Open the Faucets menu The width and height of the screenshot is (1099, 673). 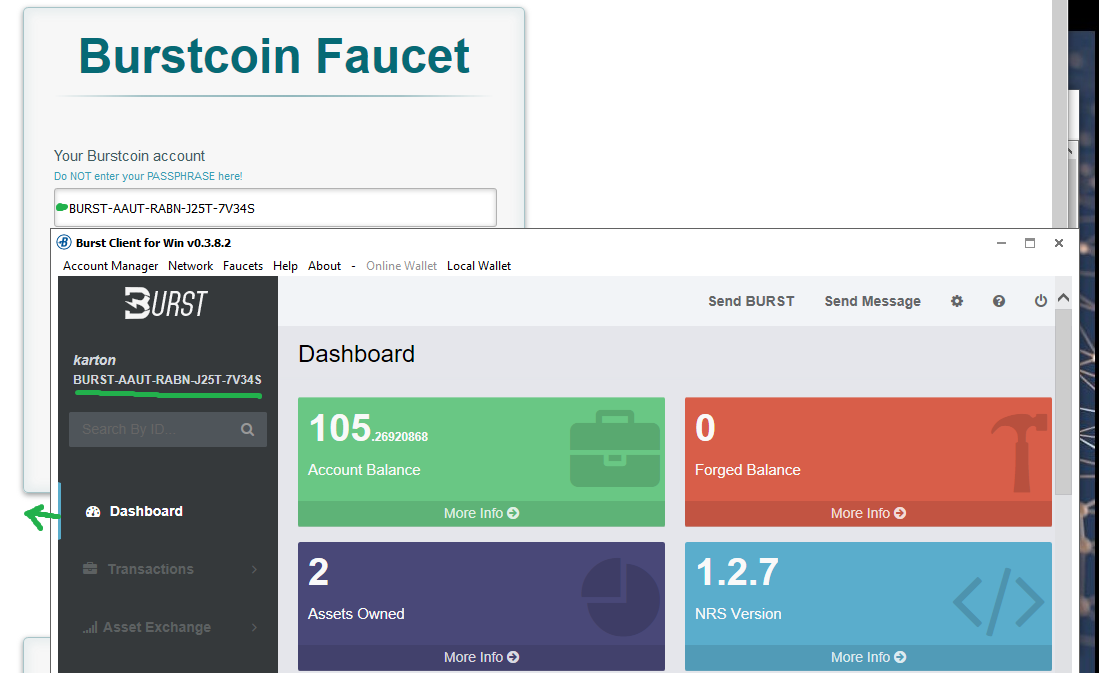click(243, 266)
